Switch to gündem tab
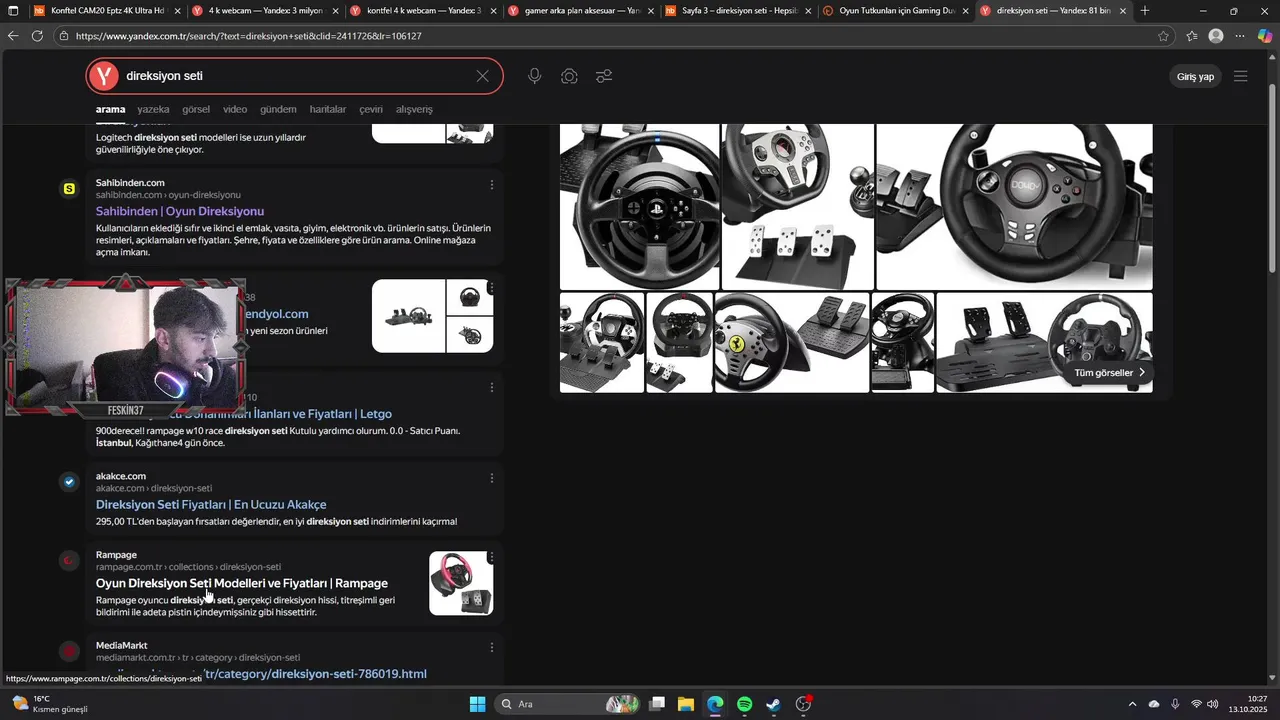 tap(278, 109)
